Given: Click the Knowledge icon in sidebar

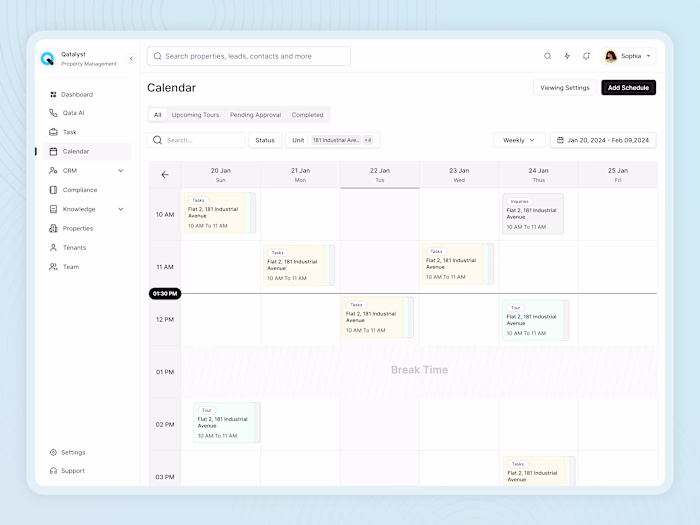Looking at the screenshot, I should pyautogui.click(x=53, y=209).
